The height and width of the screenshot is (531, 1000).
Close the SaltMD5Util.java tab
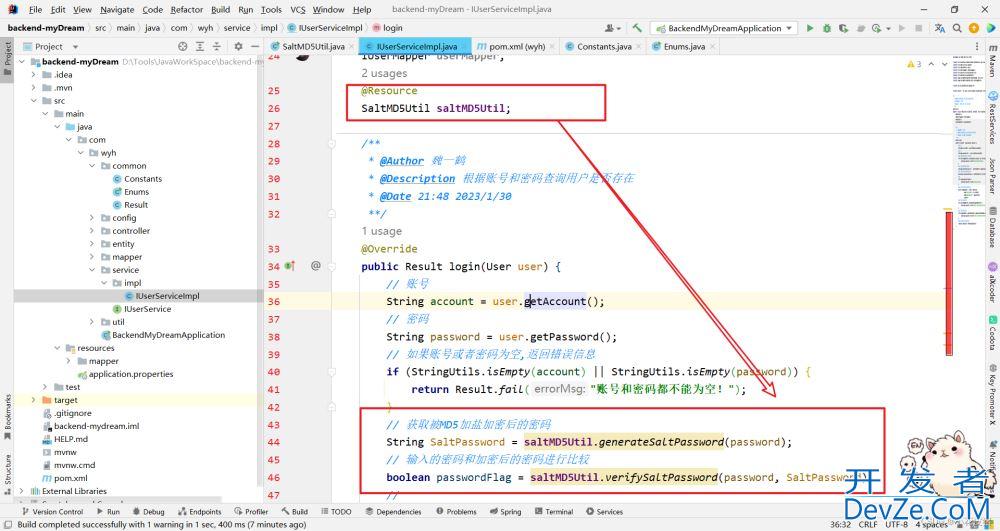351,47
